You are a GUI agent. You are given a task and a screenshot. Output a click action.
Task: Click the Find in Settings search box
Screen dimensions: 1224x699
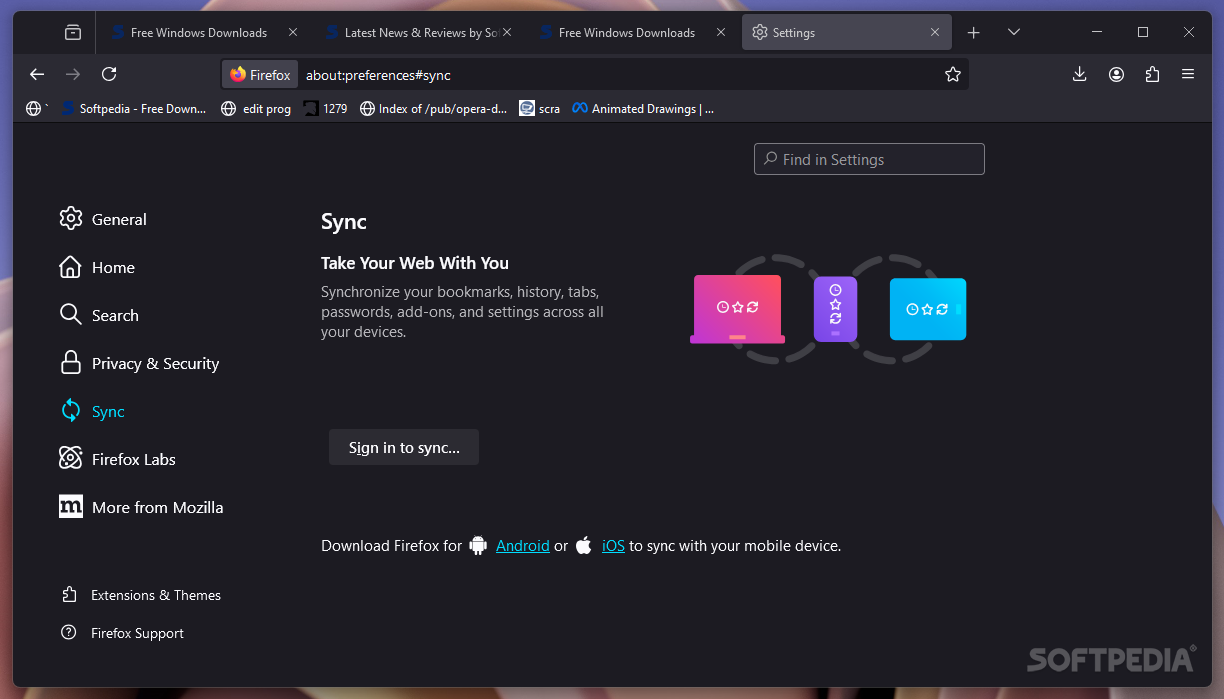coord(869,159)
